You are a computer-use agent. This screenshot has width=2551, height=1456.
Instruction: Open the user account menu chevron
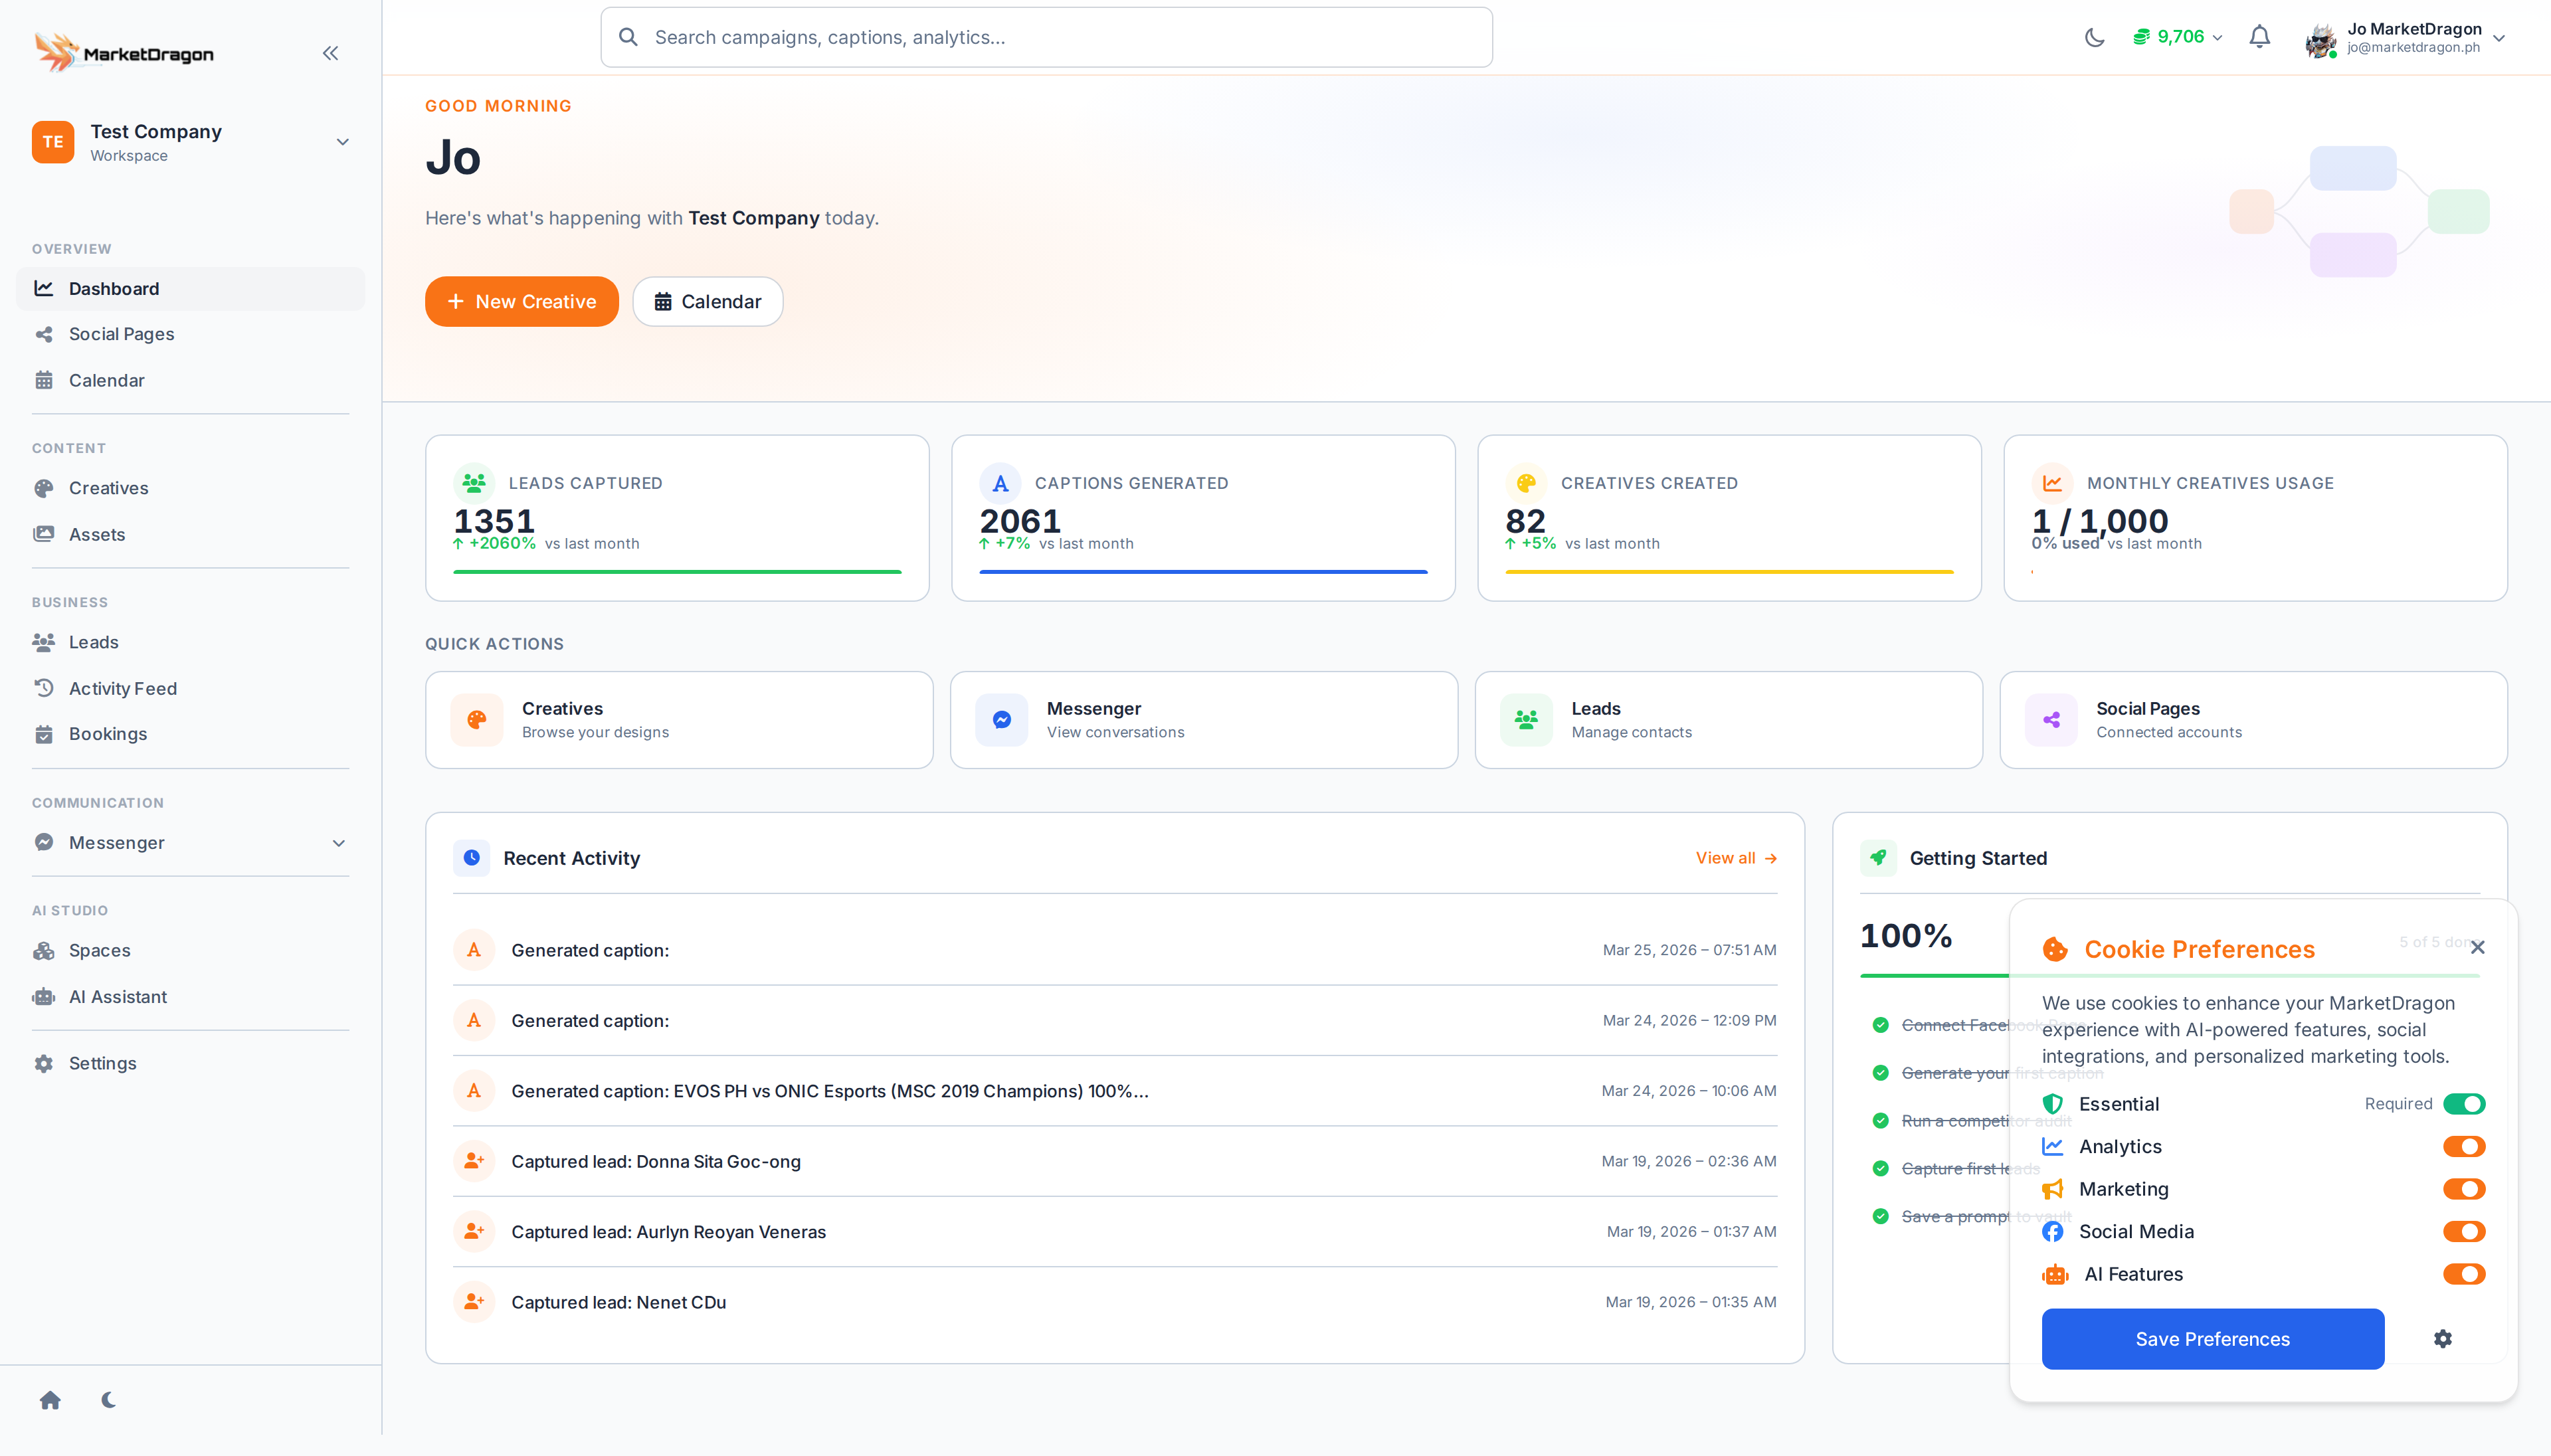(2499, 38)
